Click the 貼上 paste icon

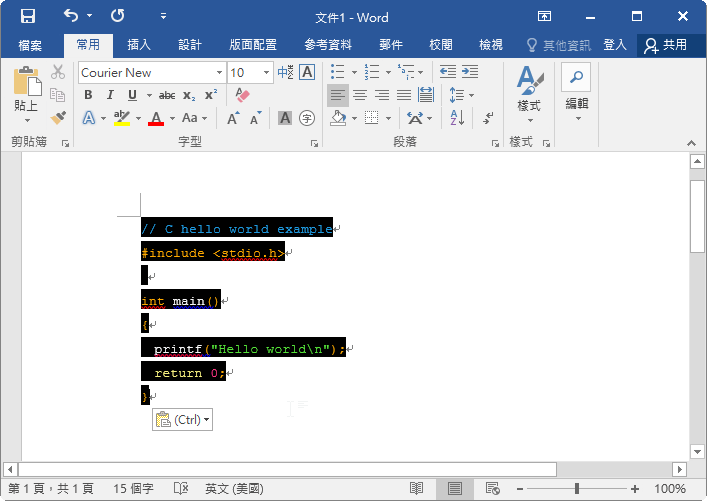pyautogui.click(x=27, y=82)
